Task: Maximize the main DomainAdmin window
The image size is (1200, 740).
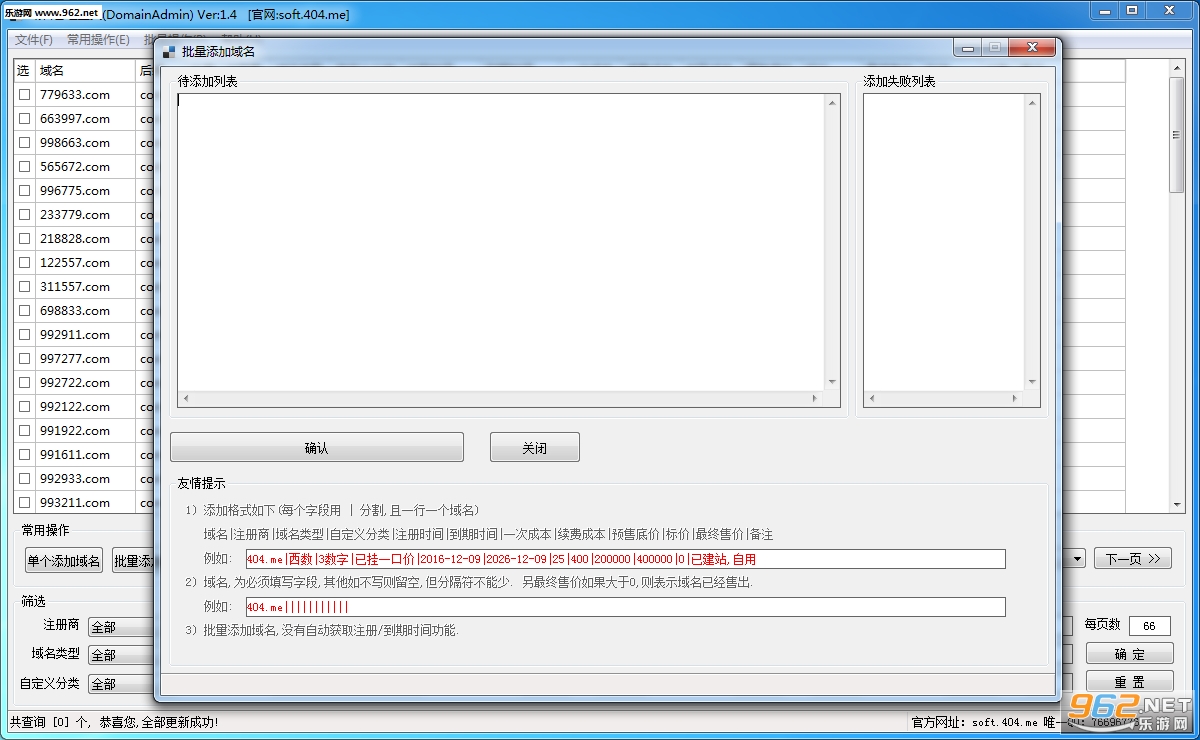Action: 1132,11
